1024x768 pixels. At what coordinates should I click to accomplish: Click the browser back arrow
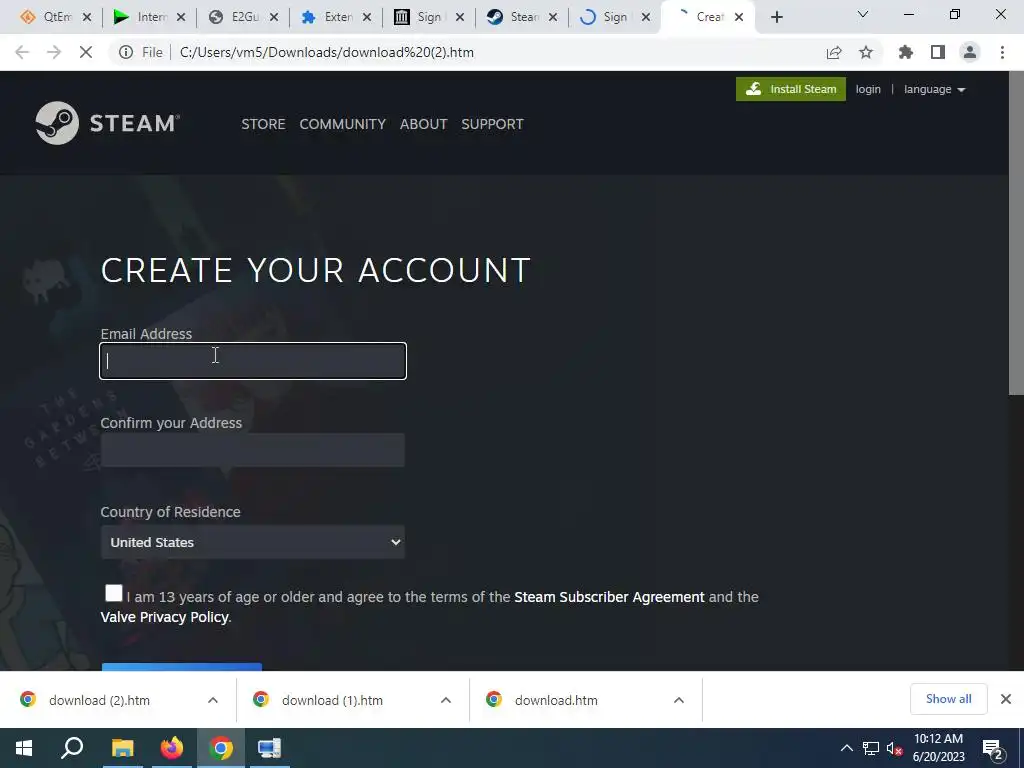(22, 52)
